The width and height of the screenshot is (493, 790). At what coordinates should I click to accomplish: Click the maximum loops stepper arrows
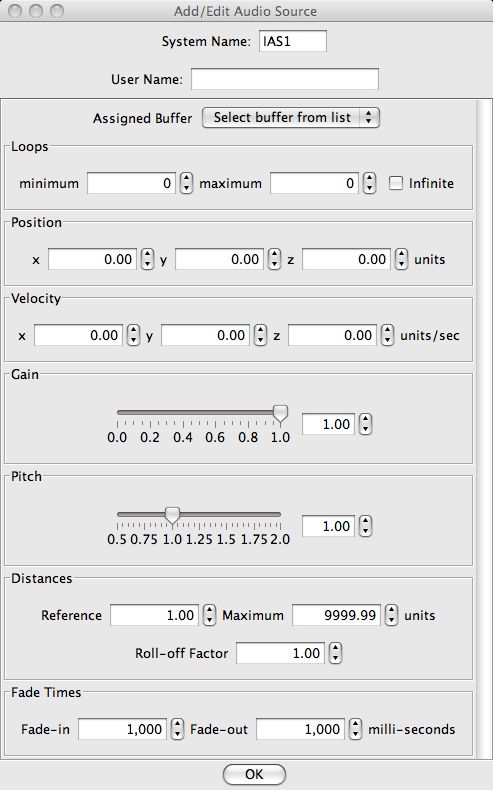(x=370, y=183)
